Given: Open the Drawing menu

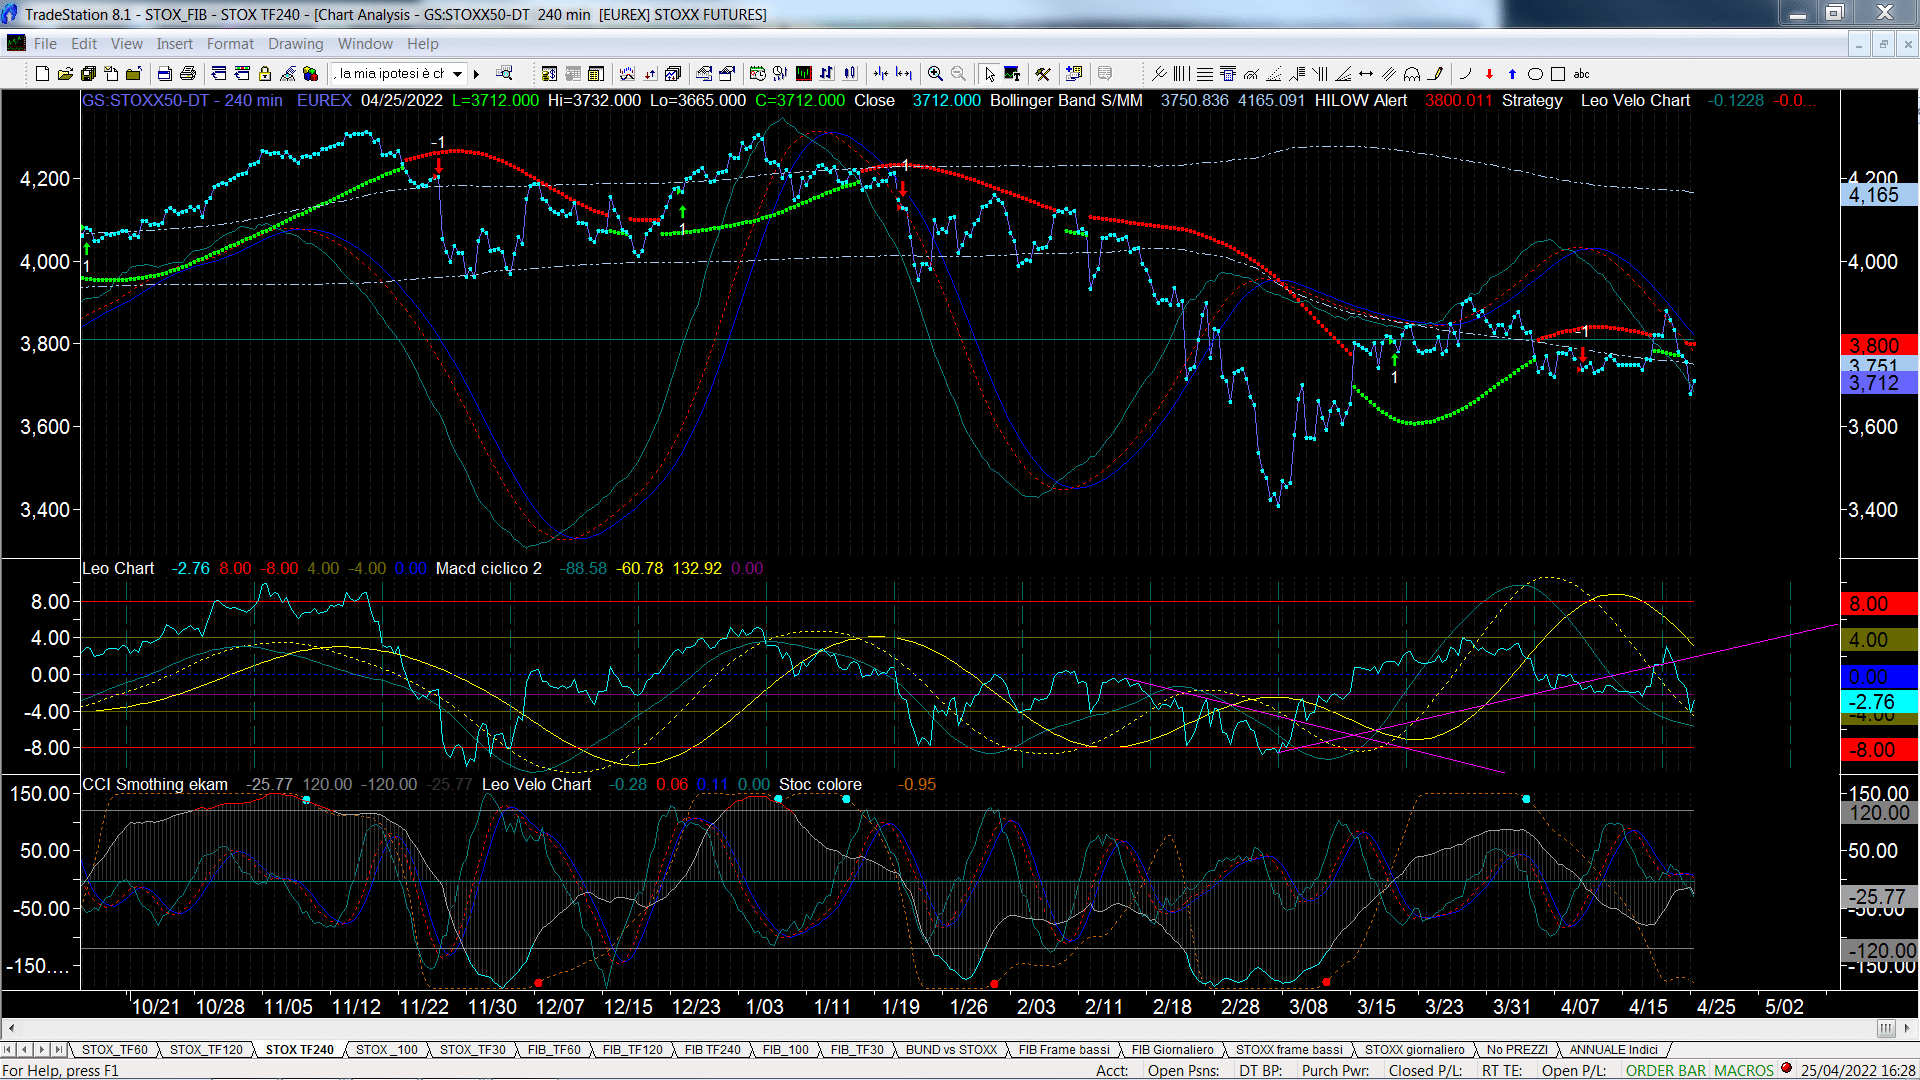Looking at the screenshot, I should pyautogui.click(x=295, y=44).
